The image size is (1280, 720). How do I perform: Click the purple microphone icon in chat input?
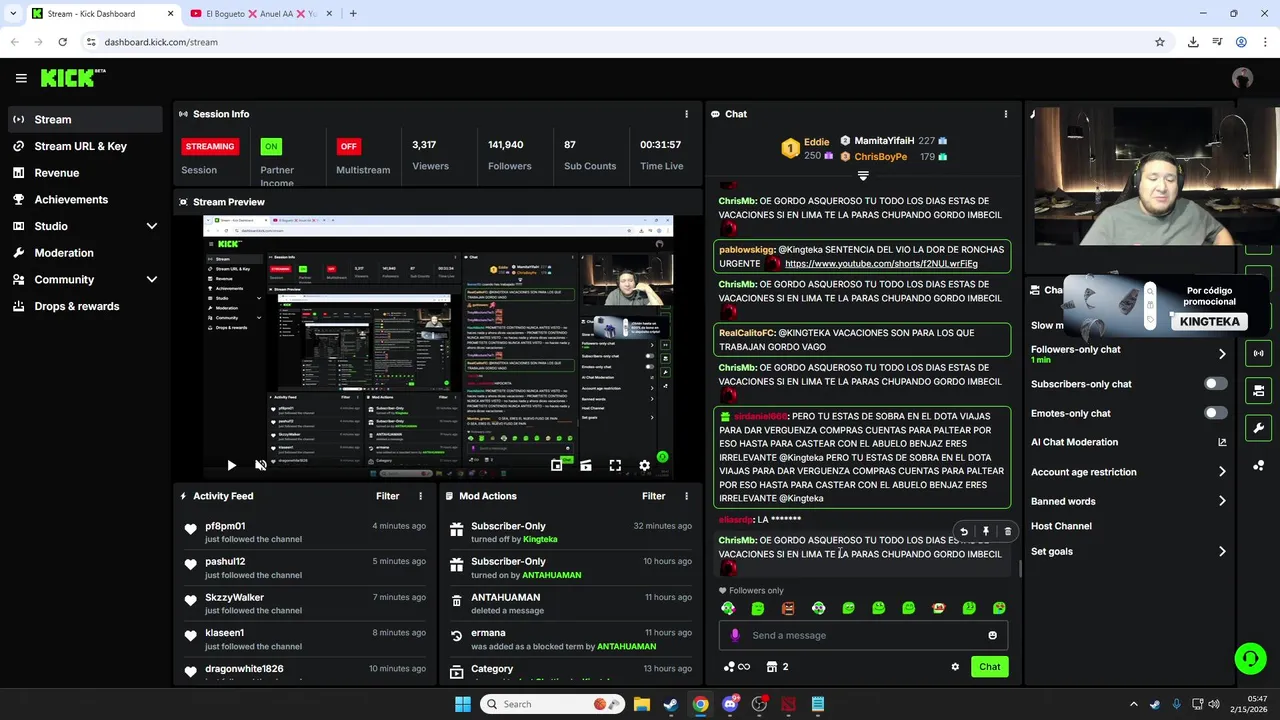pyautogui.click(x=735, y=635)
